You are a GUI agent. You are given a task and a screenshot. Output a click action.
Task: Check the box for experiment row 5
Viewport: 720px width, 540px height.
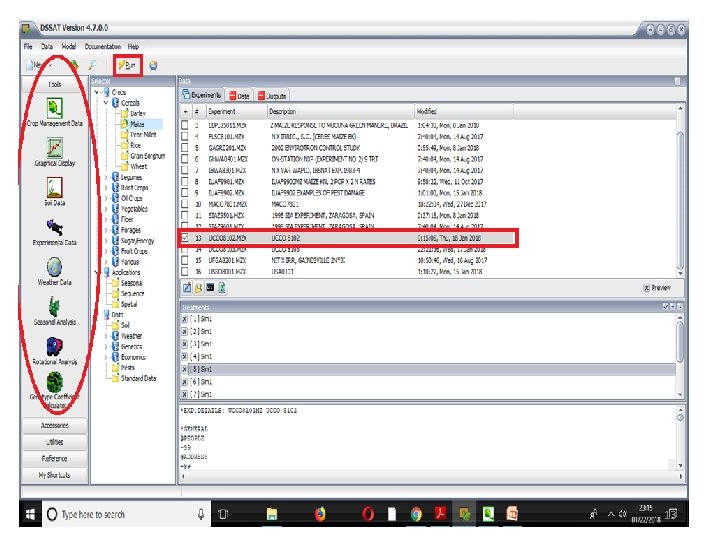[x=185, y=148]
